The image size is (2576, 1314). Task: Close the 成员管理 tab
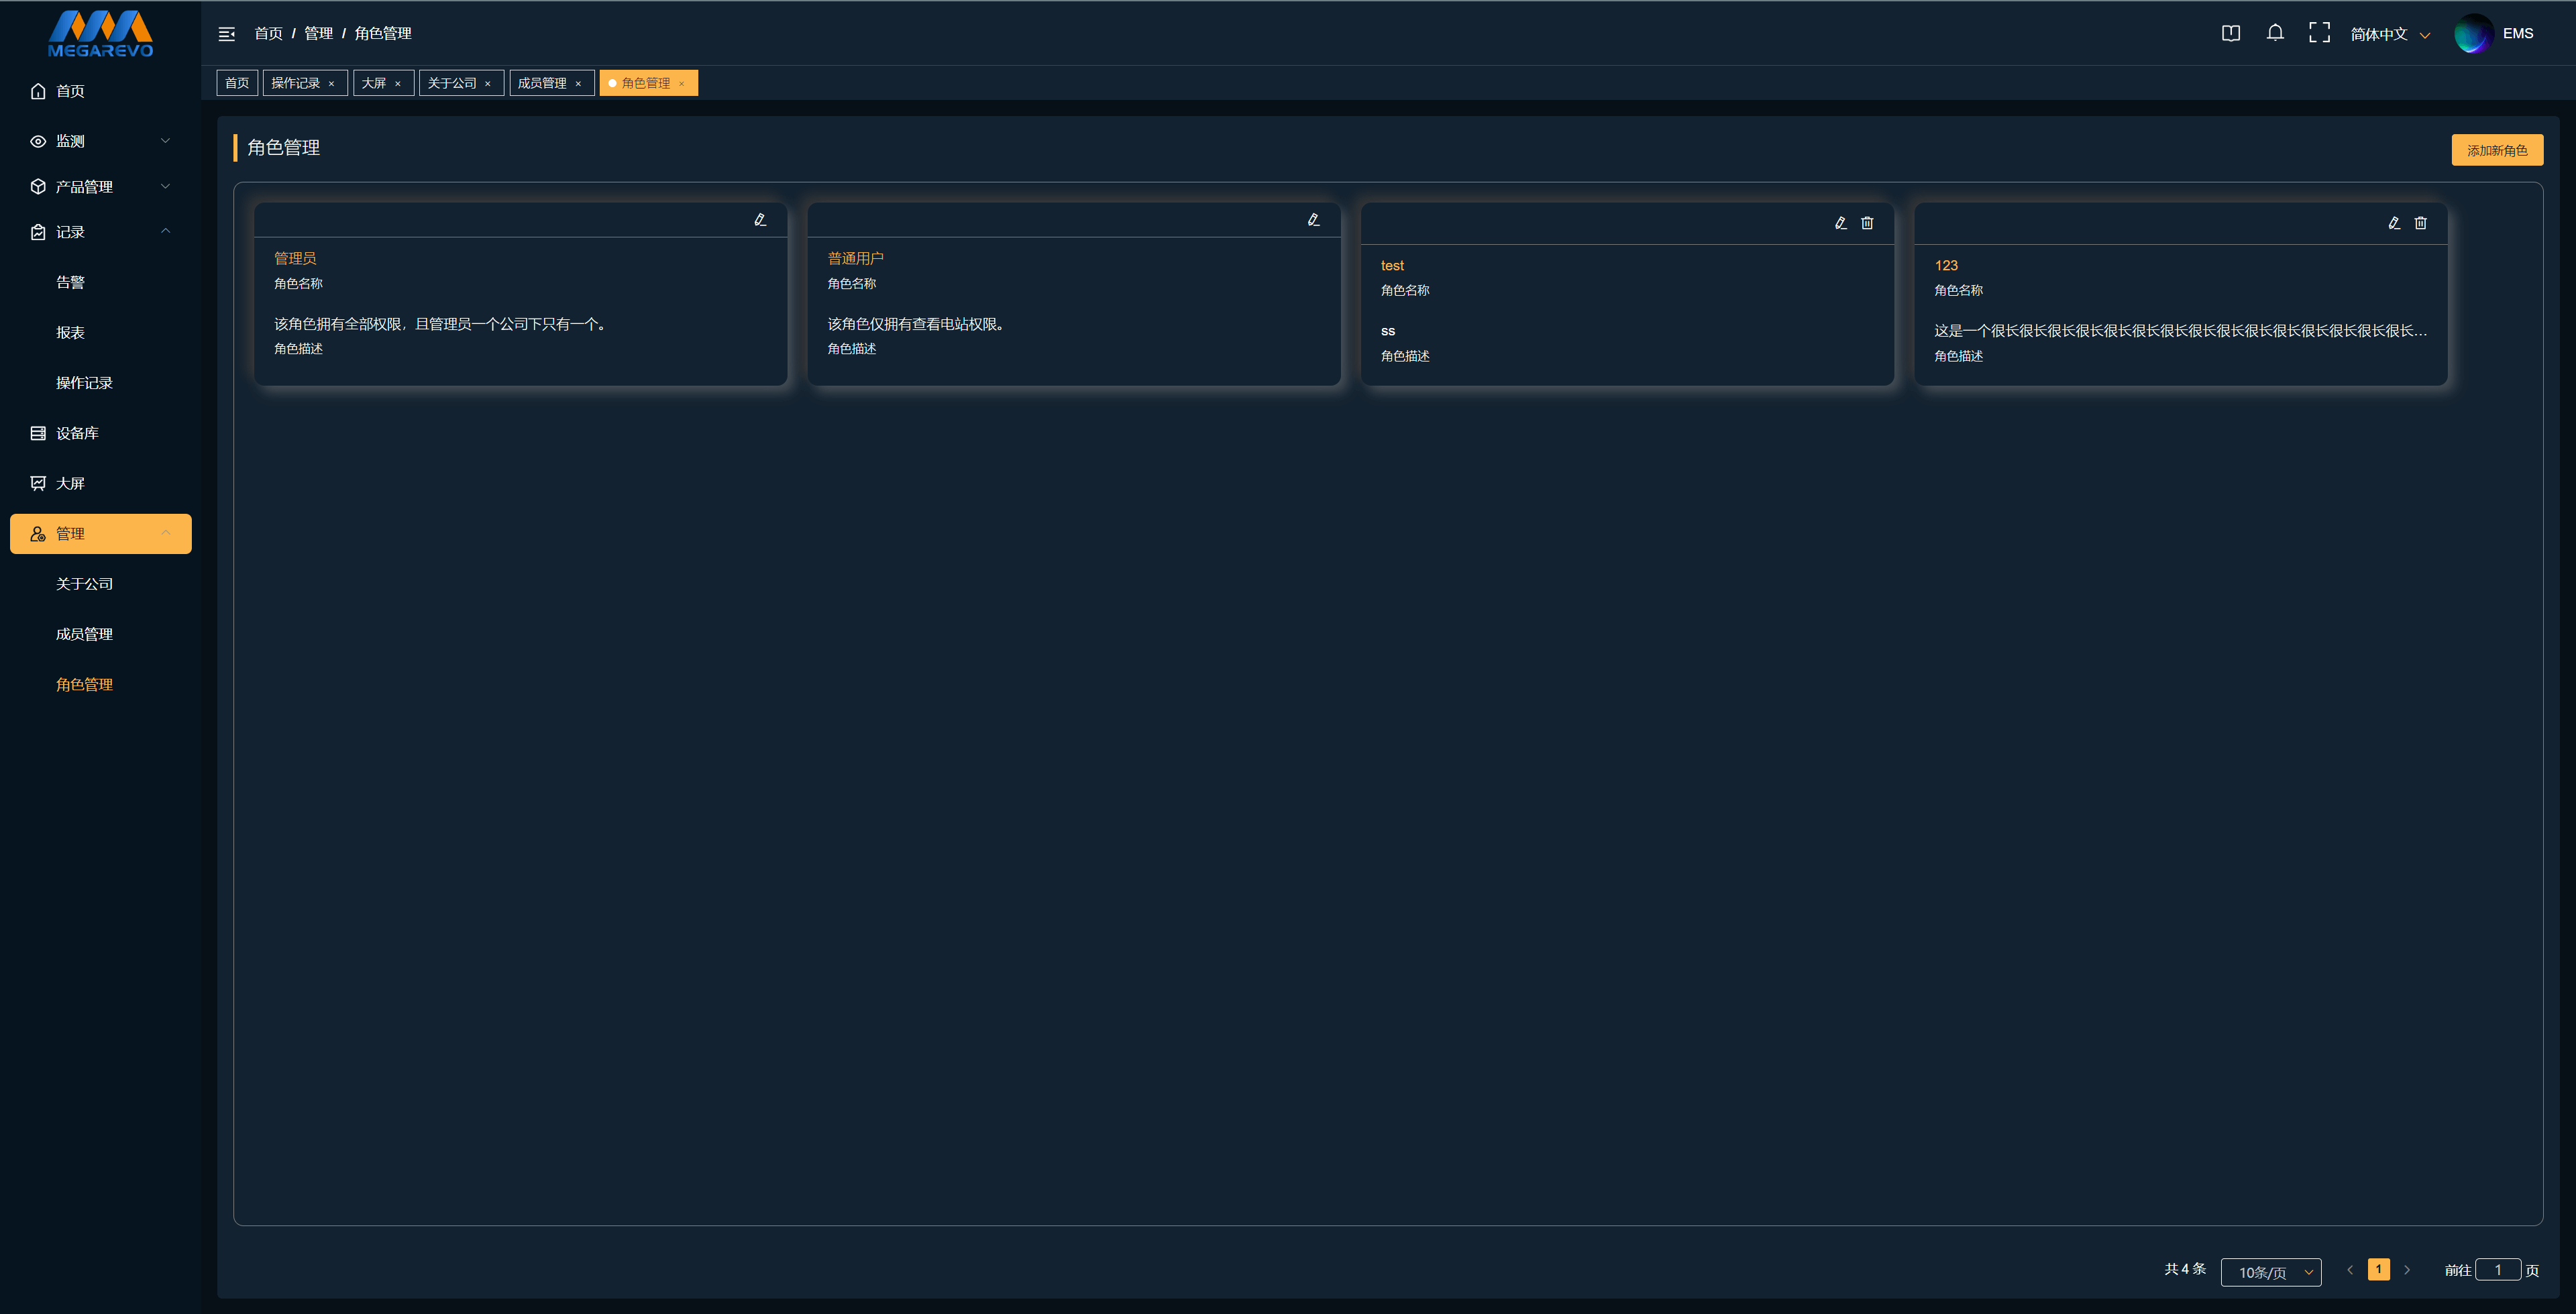click(578, 84)
